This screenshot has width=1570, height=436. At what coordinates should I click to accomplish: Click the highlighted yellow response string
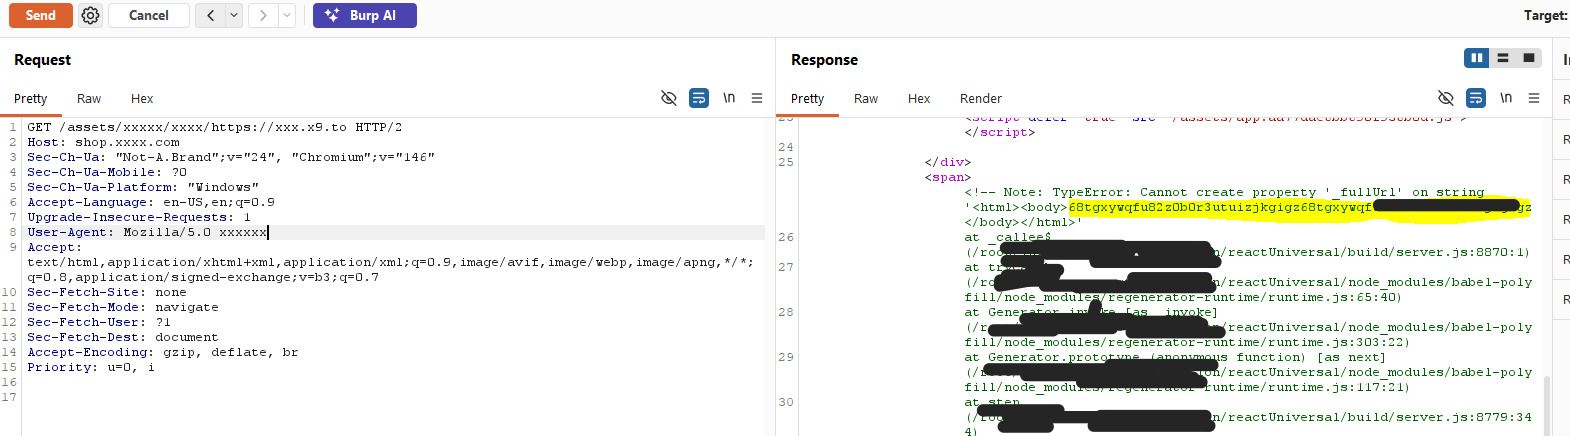(1300, 207)
